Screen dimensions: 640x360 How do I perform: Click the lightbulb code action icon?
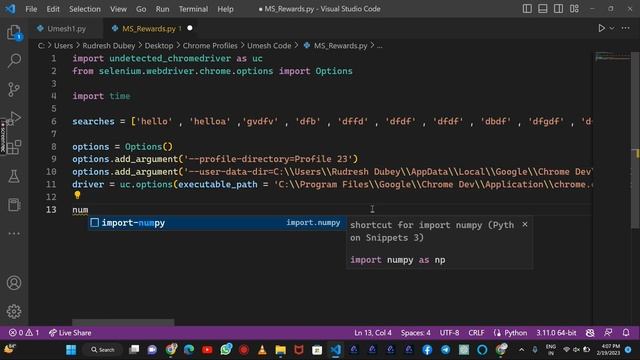point(78,195)
